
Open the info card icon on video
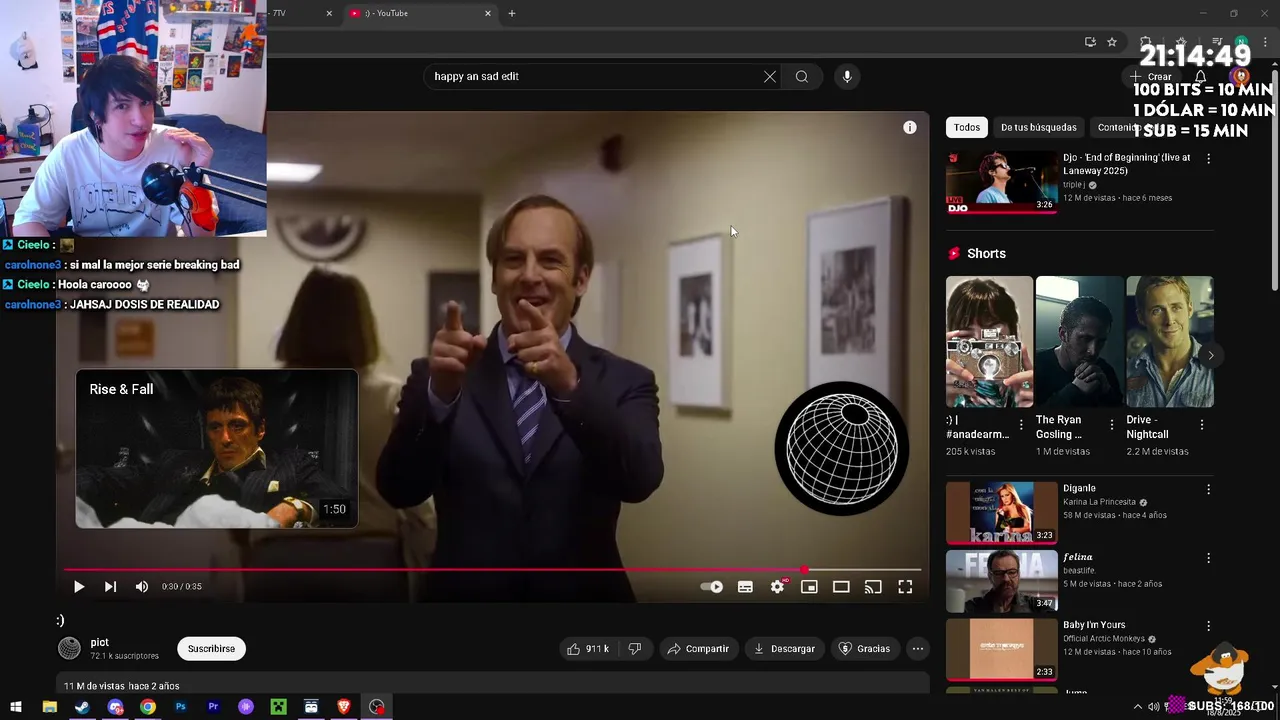pos(910,127)
